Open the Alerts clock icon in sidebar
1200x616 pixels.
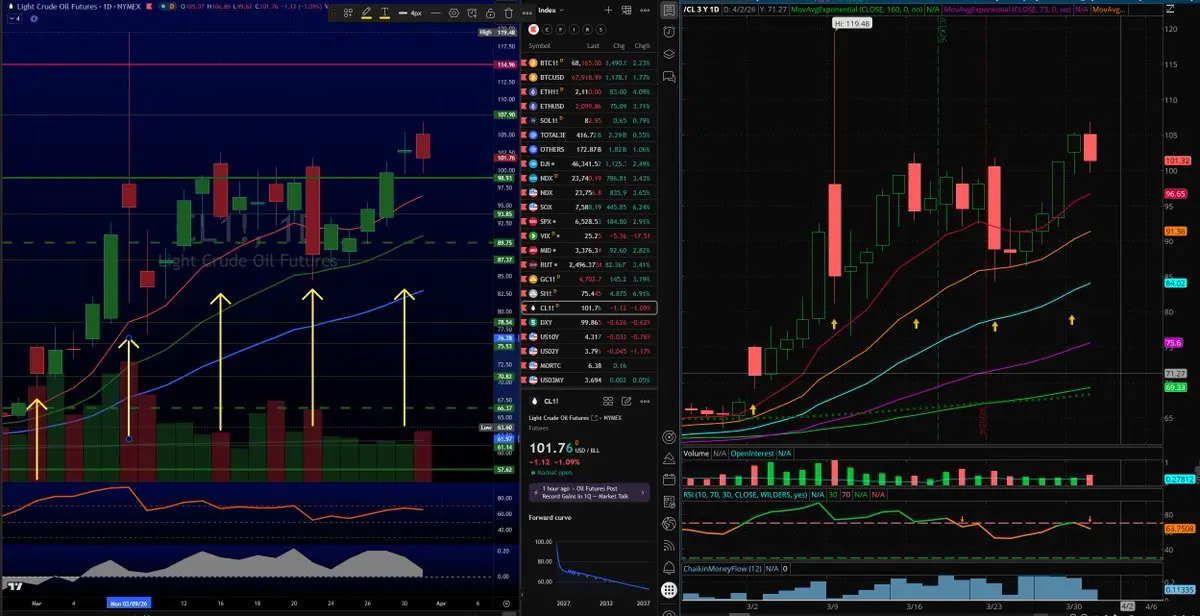(668, 31)
